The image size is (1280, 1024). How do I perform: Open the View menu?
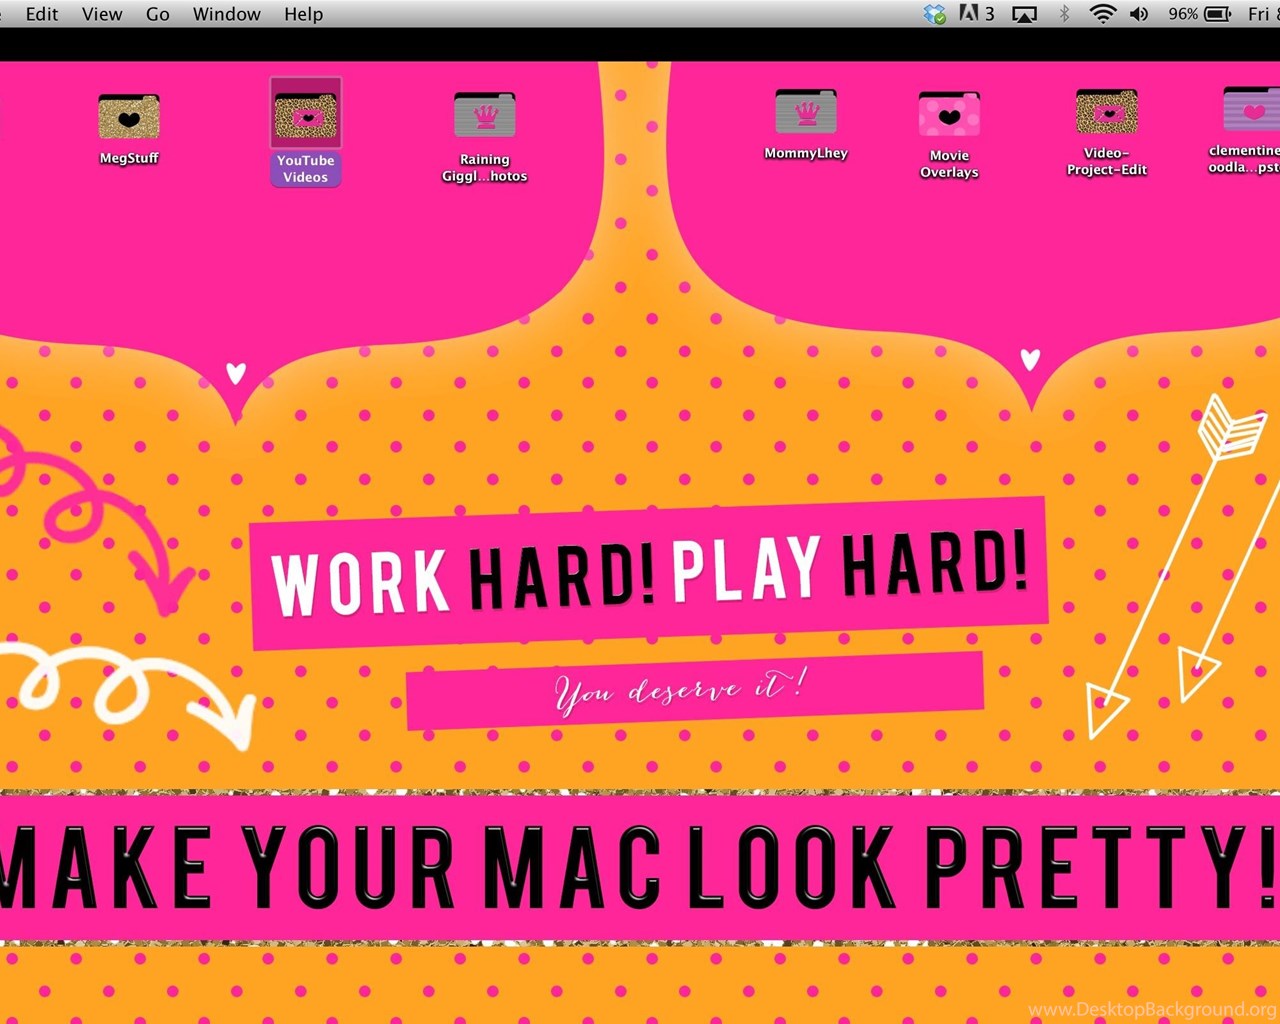click(102, 14)
